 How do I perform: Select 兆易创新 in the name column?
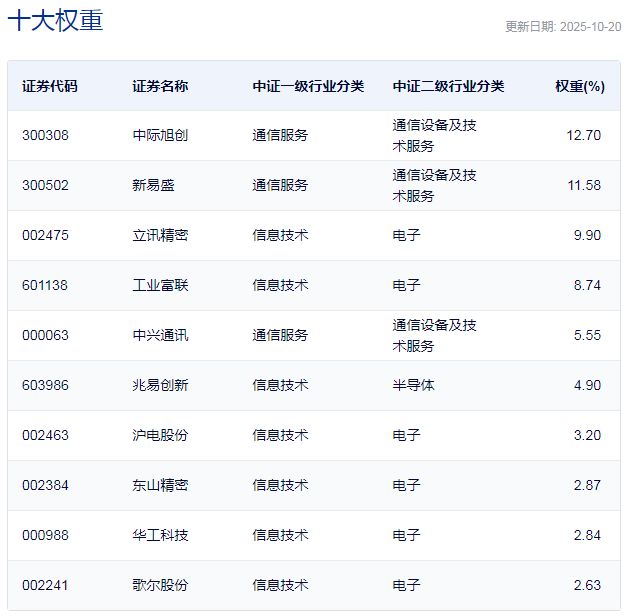[160, 385]
